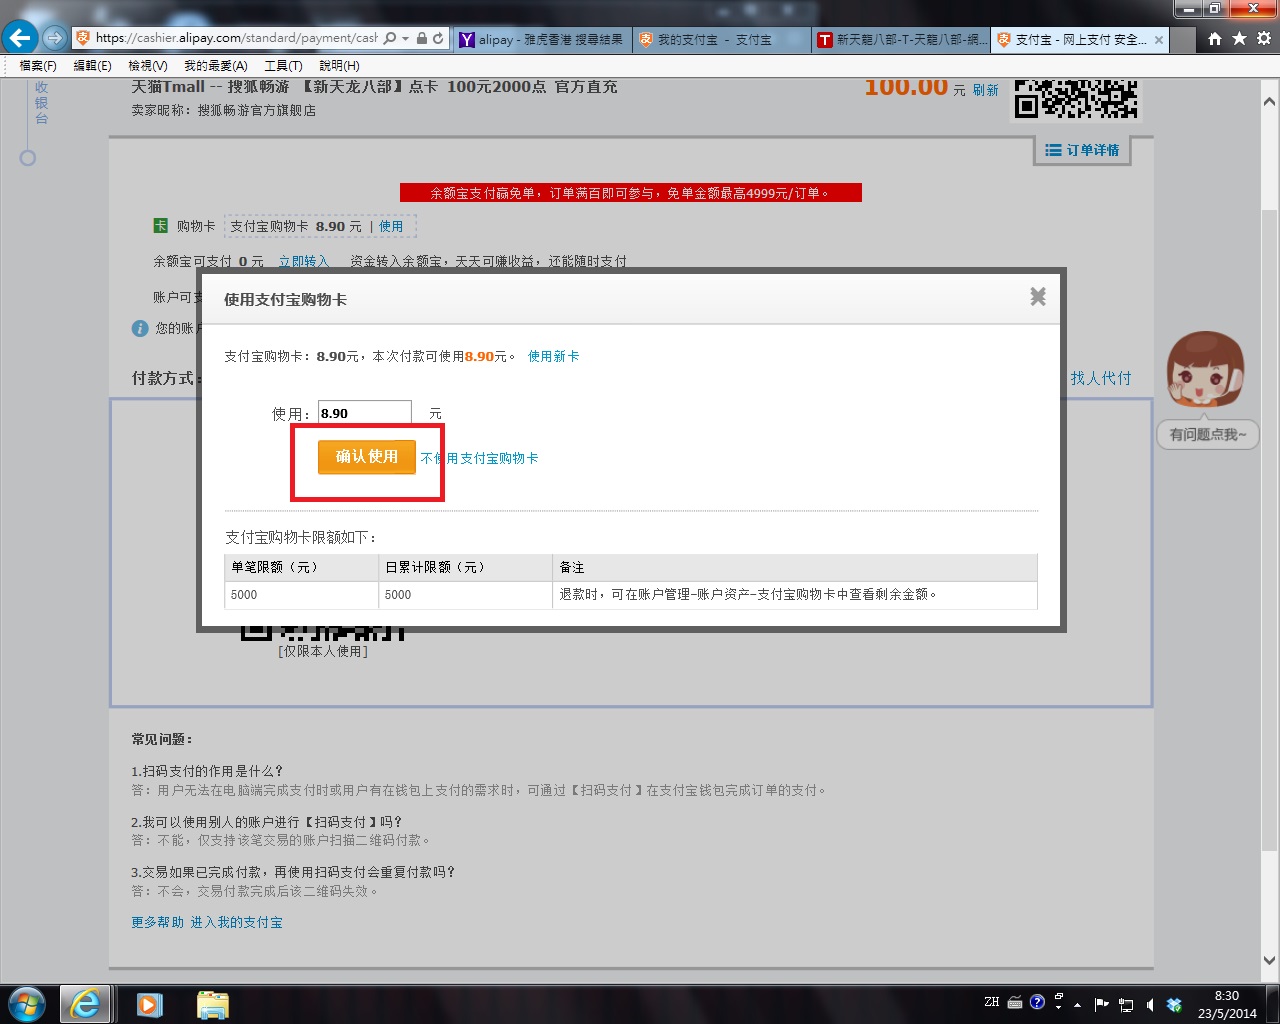The width and height of the screenshot is (1280, 1024).
Task: Click the 备注 refund note cell text
Action: [x=748, y=594]
